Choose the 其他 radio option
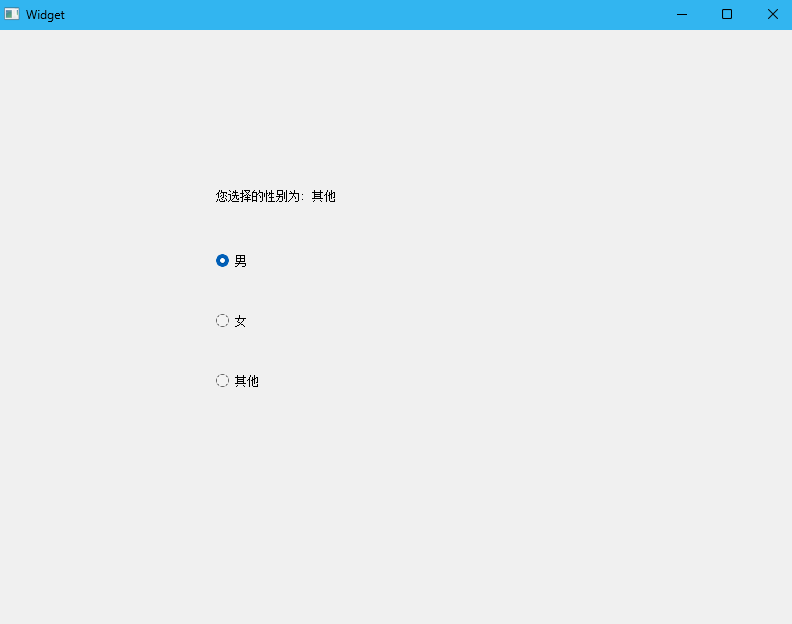 pos(237,380)
